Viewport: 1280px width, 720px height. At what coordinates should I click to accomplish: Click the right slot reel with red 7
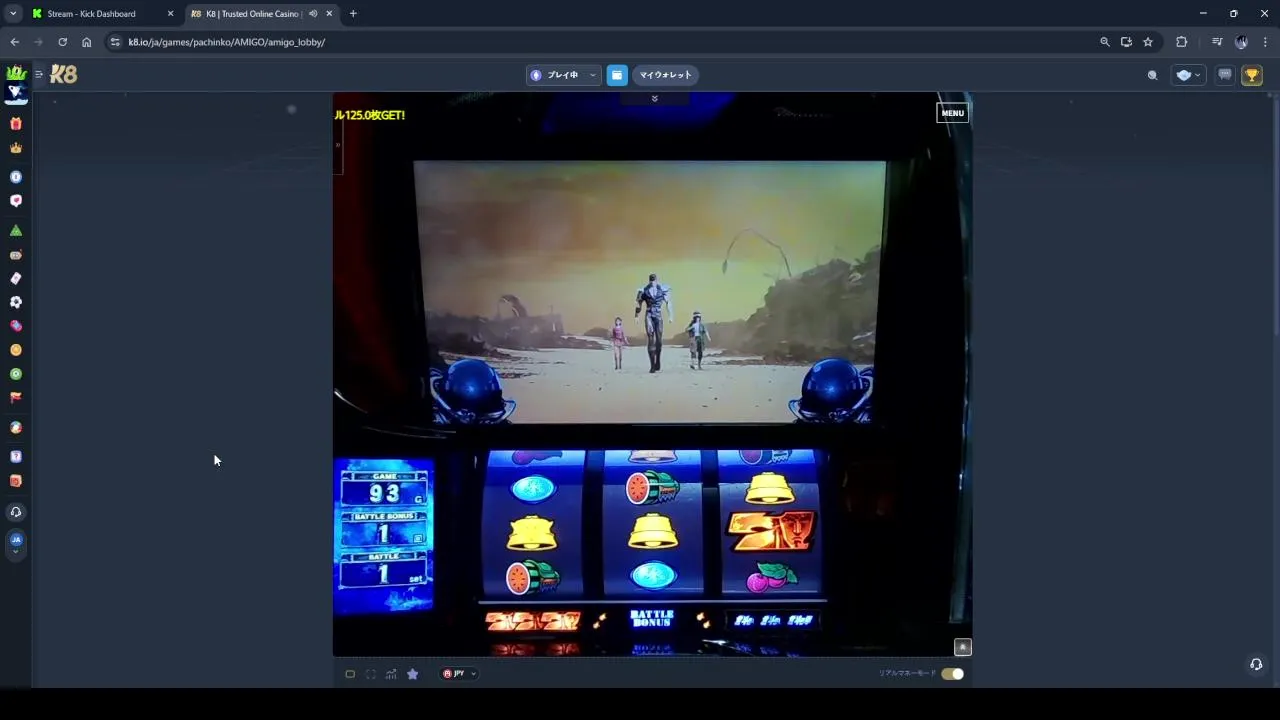(769, 524)
